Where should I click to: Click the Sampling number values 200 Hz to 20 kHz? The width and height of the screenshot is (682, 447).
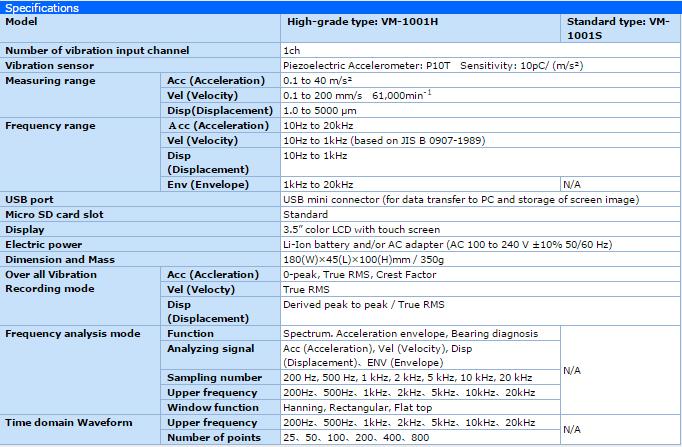coord(408,377)
